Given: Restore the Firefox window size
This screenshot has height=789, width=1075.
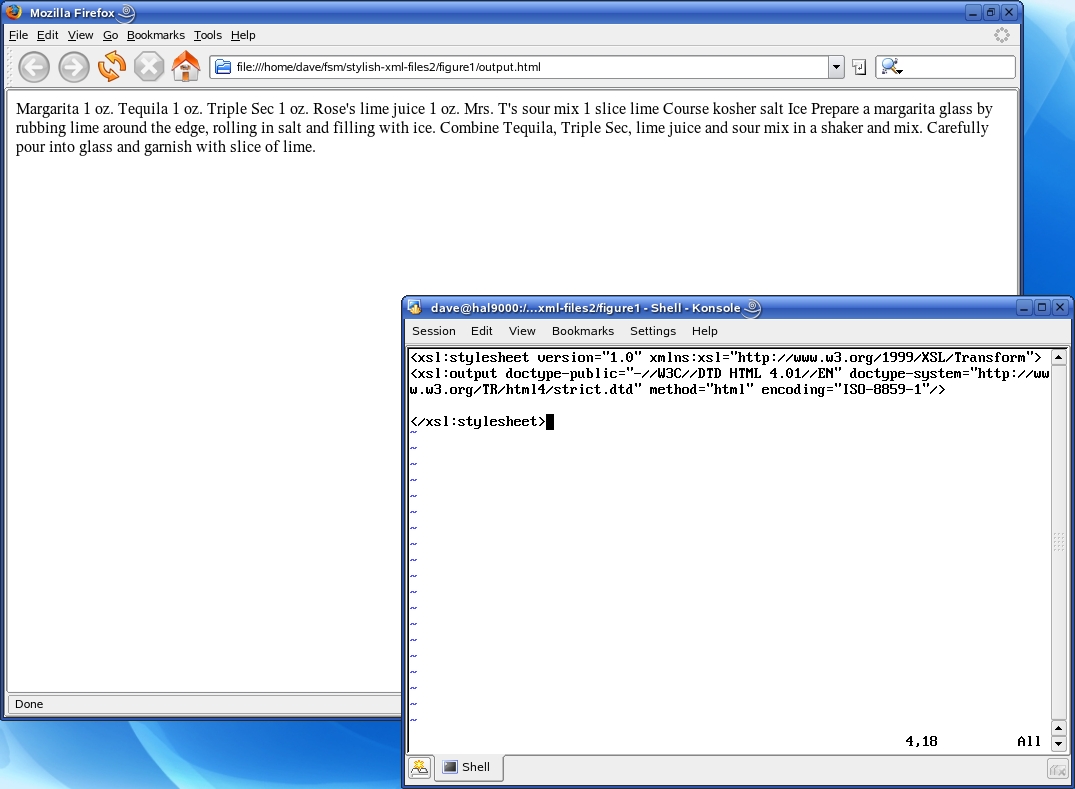Looking at the screenshot, I should (x=991, y=12).
